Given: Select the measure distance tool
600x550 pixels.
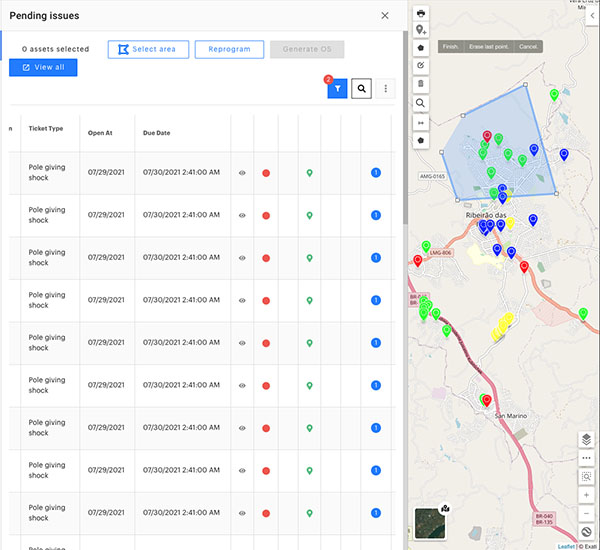Looking at the screenshot, I should click(x=421, y=123).
